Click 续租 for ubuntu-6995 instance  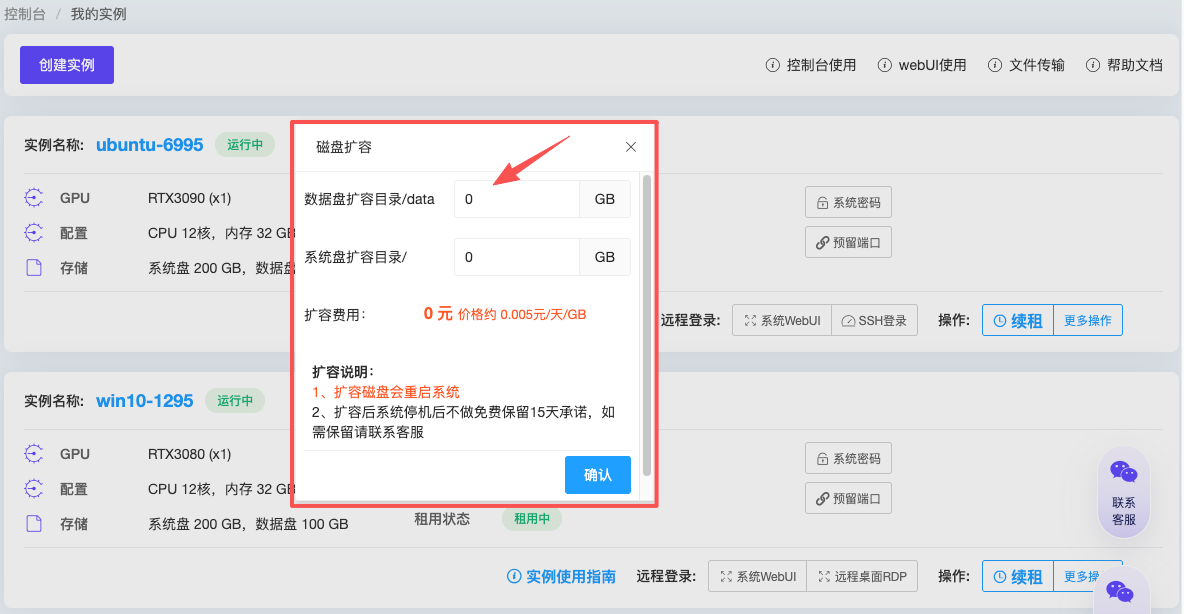(x=1018, y=321)
